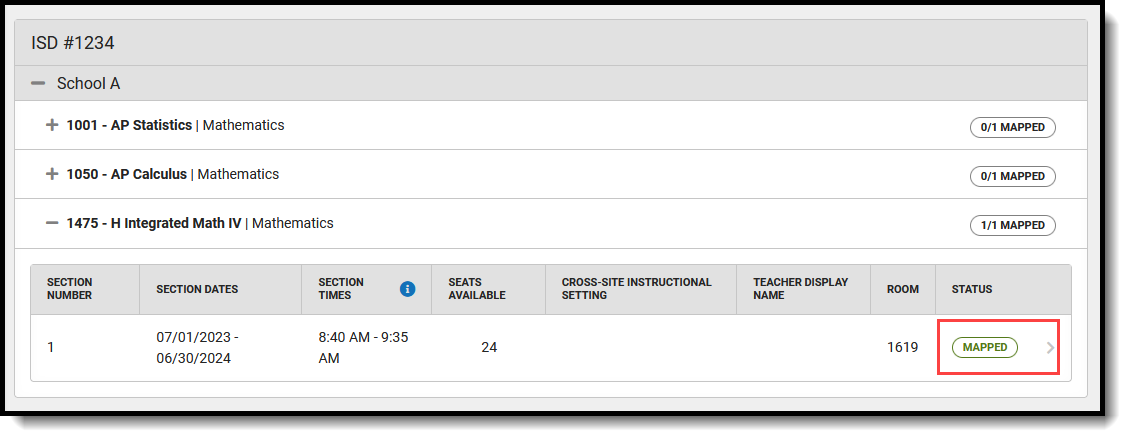This screenshot has height=441, width=1130.
Task: Collapse the 1475 - H Integrated Math IV course
Action: click(x=52, y=223)
